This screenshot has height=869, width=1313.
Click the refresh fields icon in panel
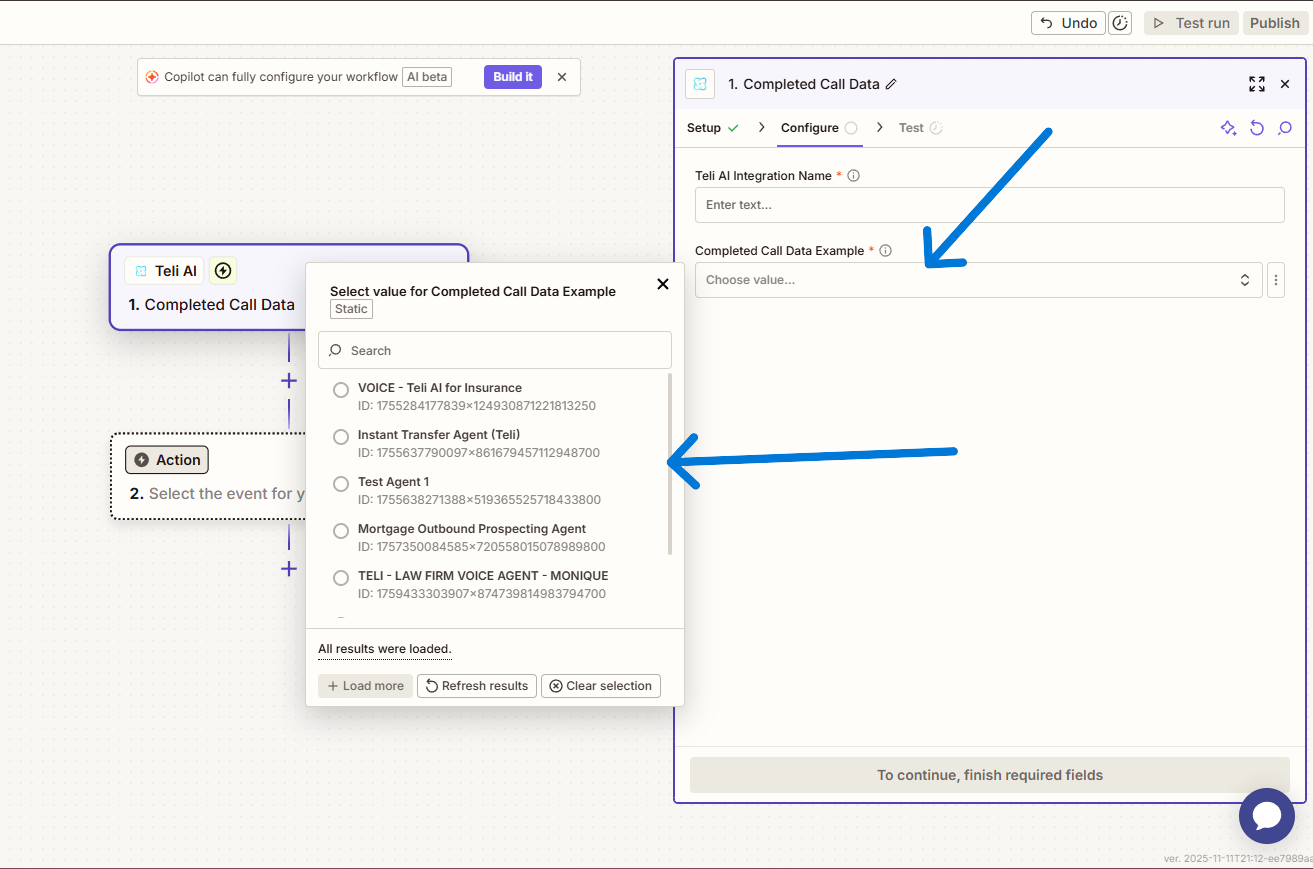point(1257,128)
